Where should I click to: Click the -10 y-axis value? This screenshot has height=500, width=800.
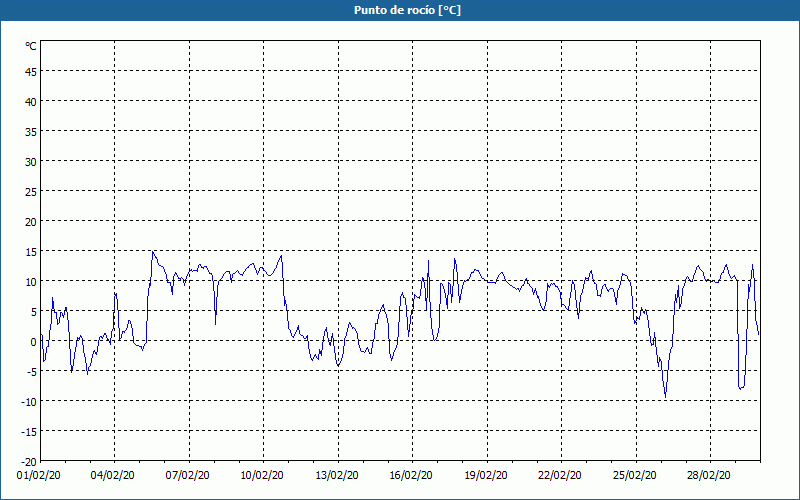(29, 402)
